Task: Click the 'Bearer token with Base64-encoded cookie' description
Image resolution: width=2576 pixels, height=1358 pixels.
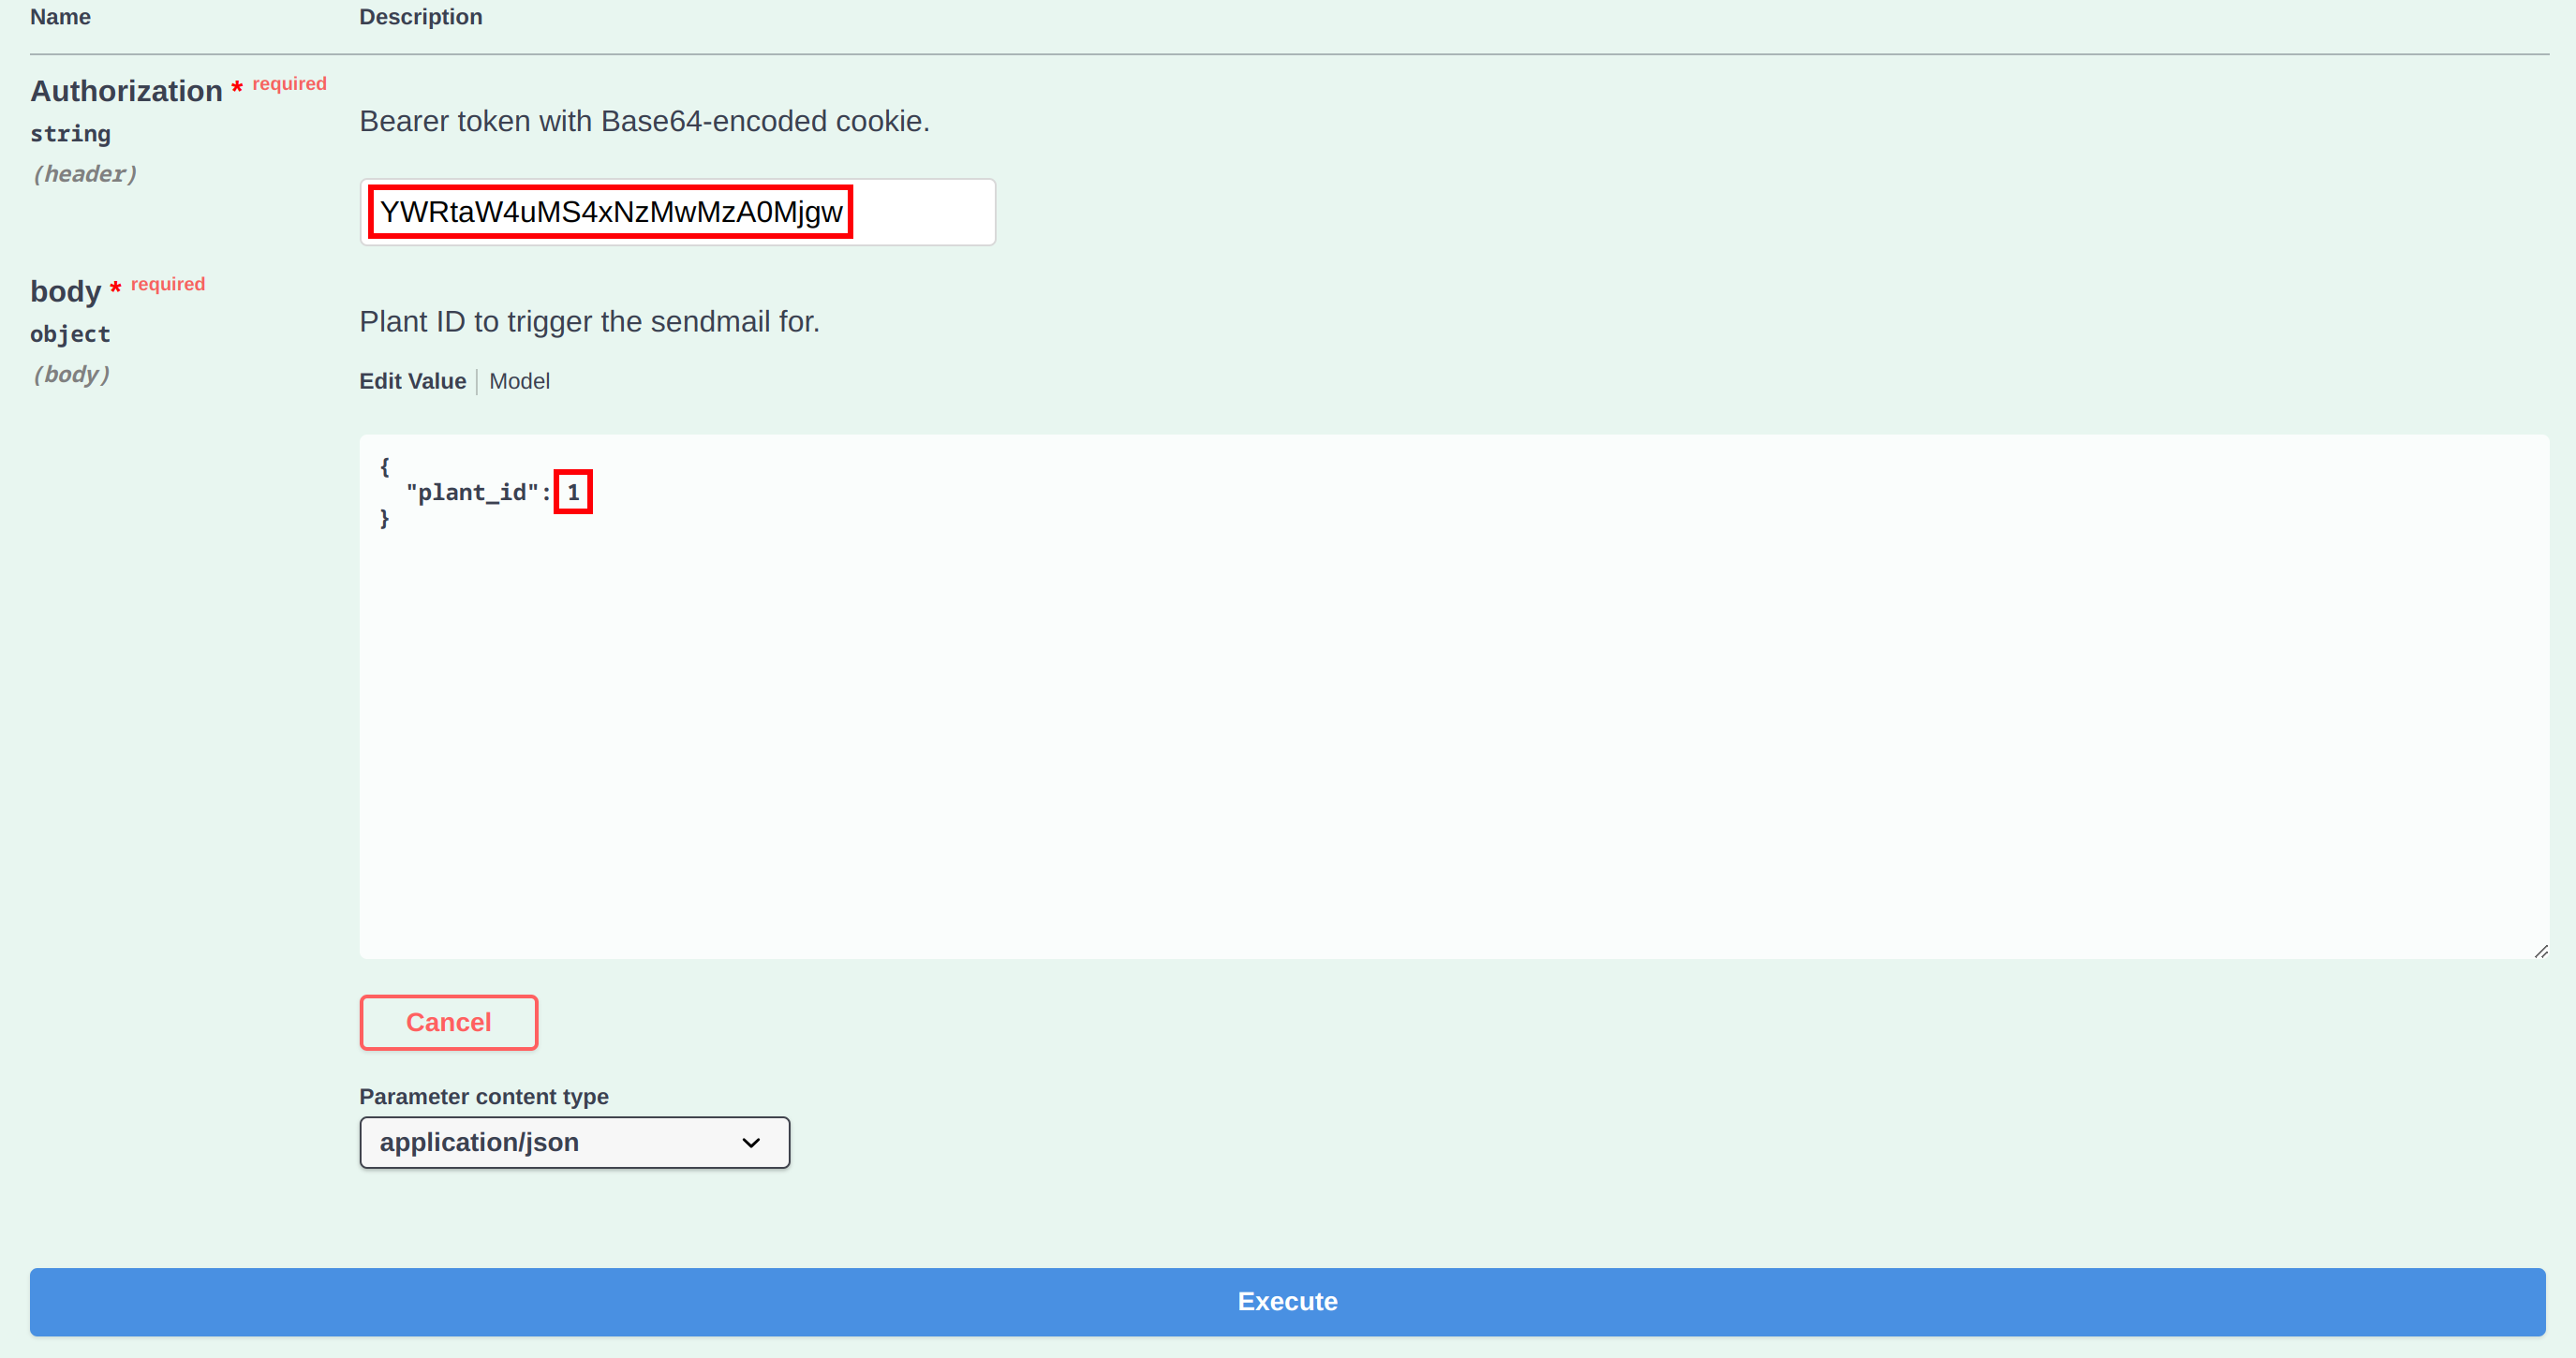Action: click(644, 121)
